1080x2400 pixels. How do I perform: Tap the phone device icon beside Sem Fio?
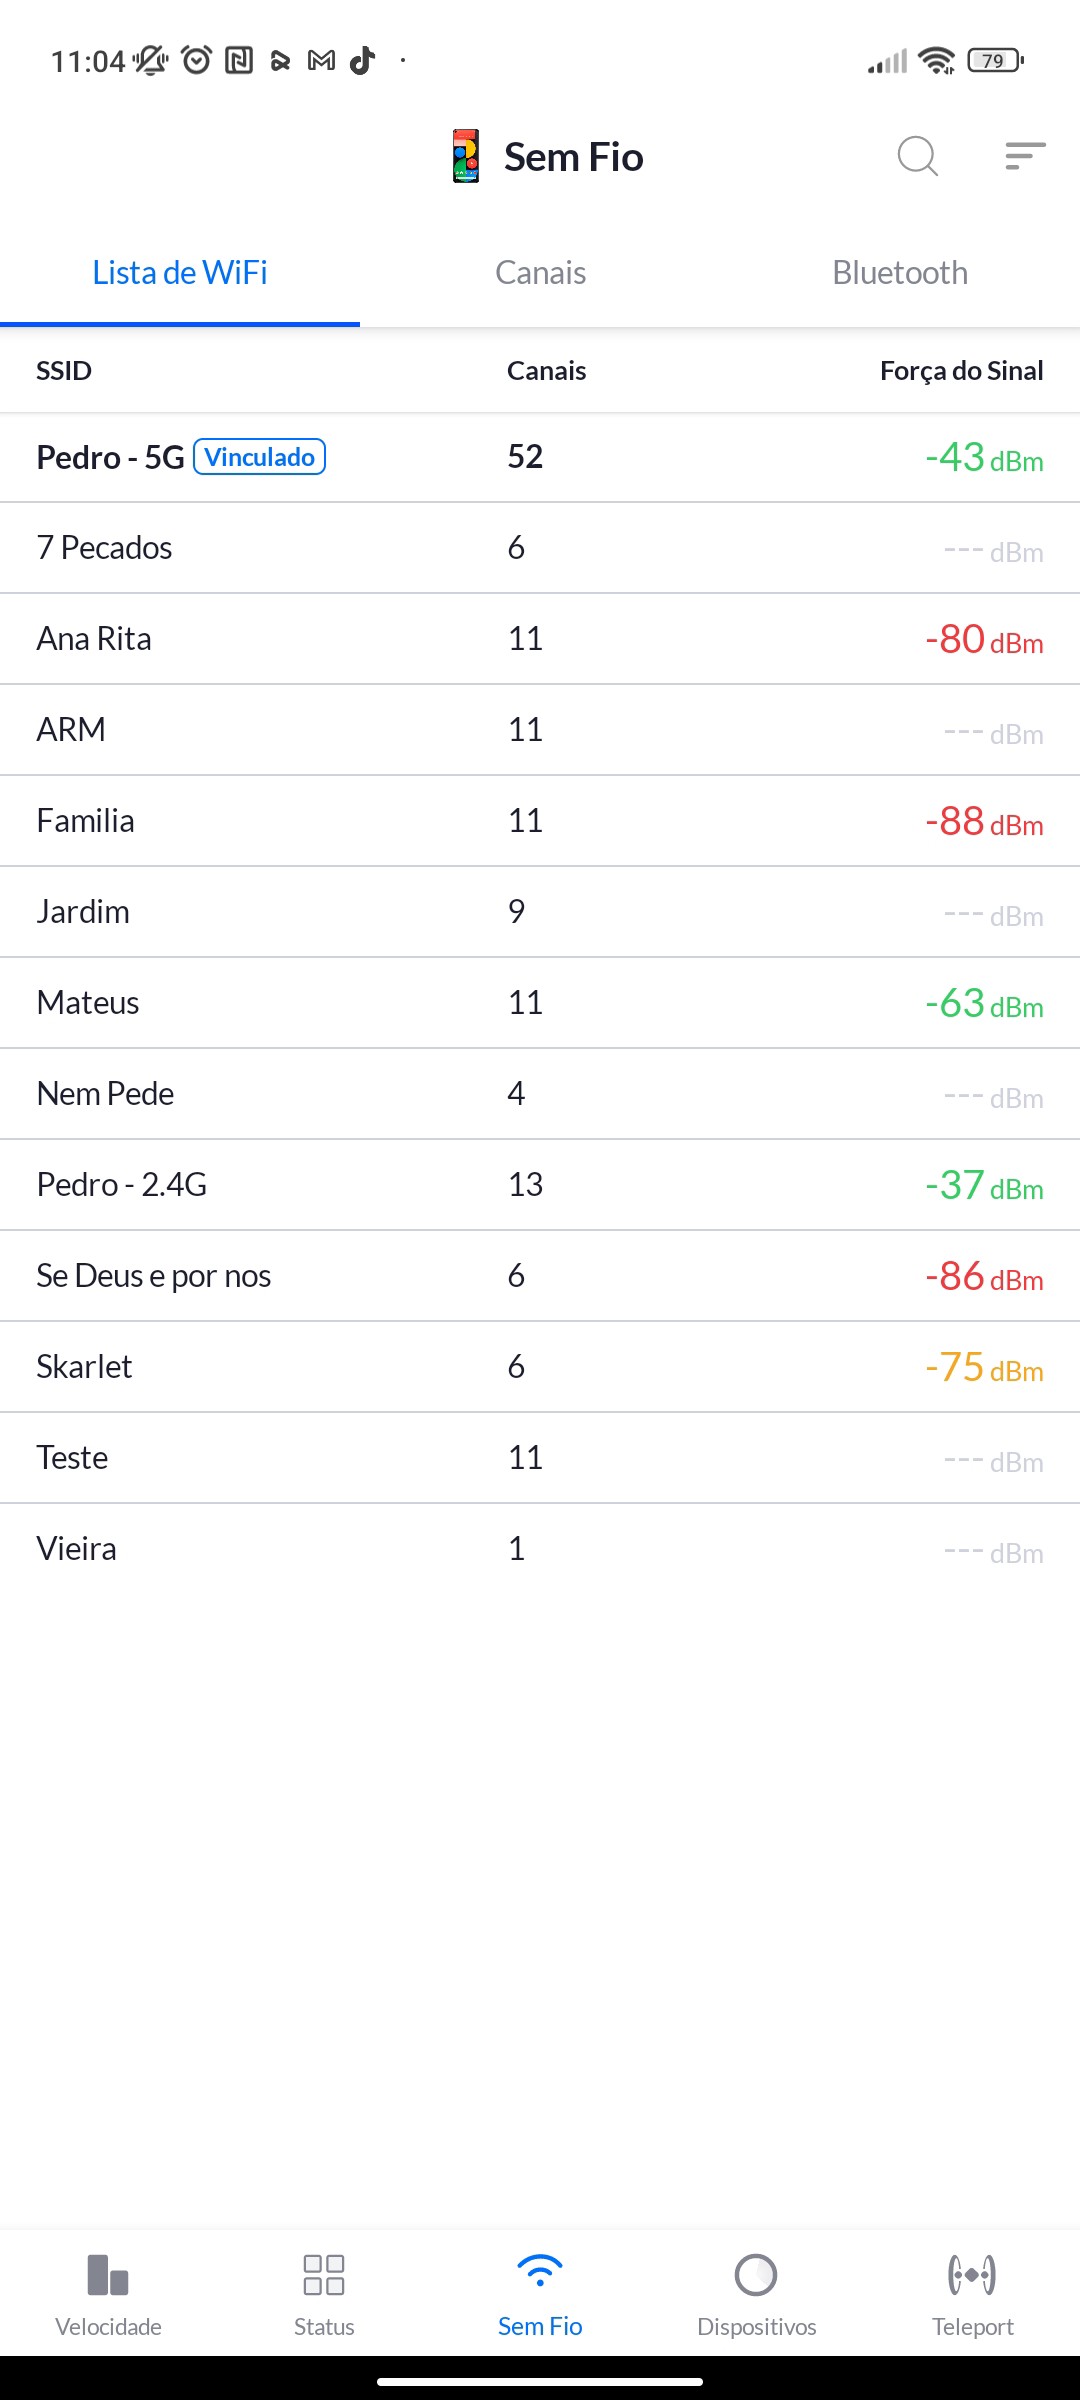tap(466, 156)
